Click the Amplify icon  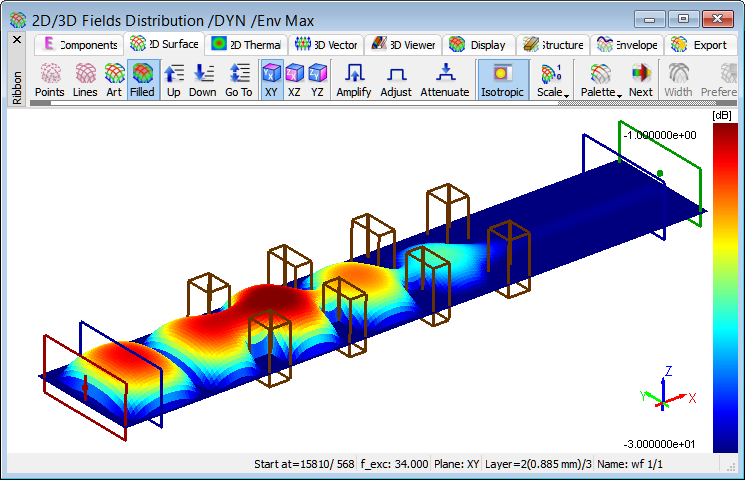(354, 80)
